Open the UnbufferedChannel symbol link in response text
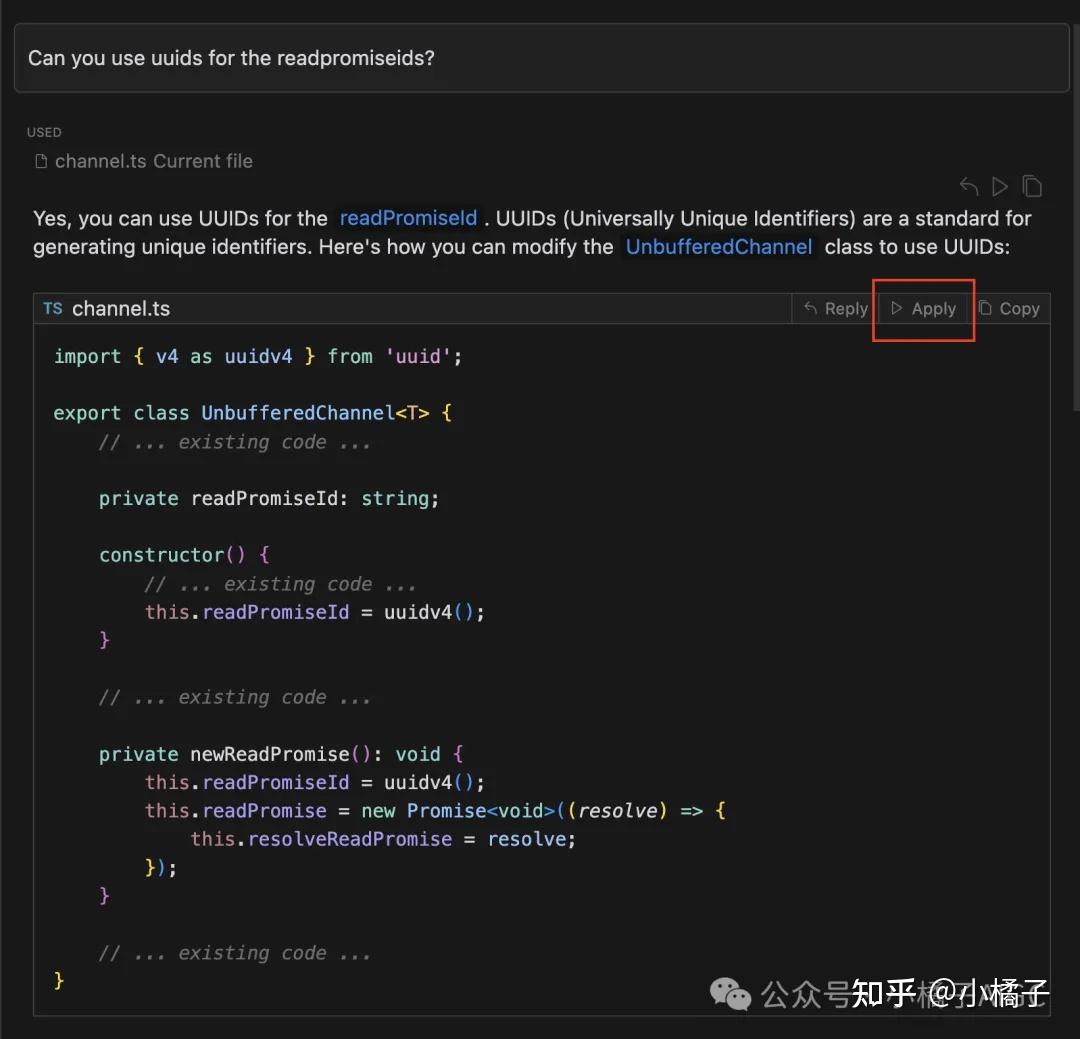 click(718, 247)
